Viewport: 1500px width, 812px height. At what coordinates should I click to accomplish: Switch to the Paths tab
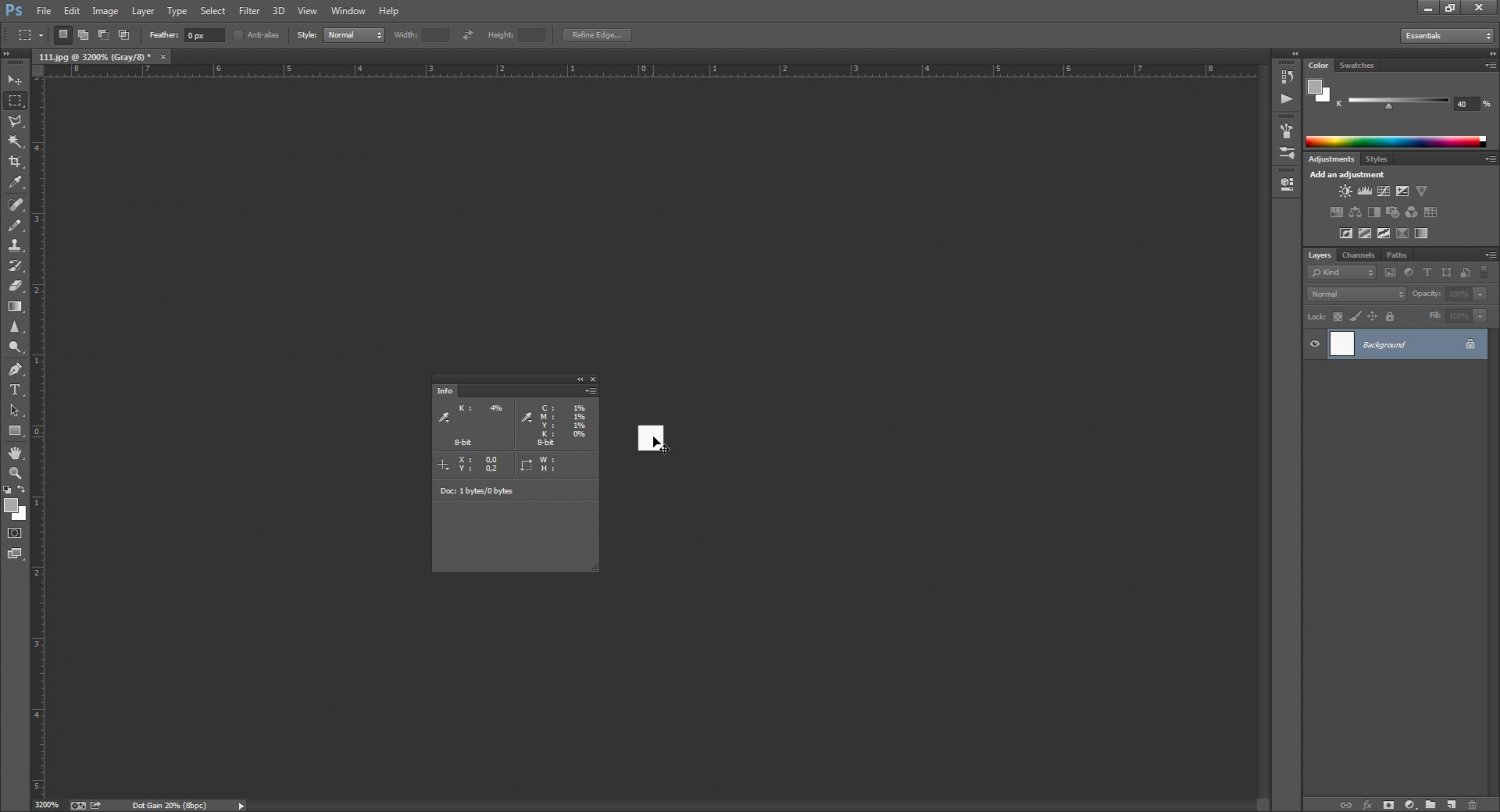(1396, 255)
